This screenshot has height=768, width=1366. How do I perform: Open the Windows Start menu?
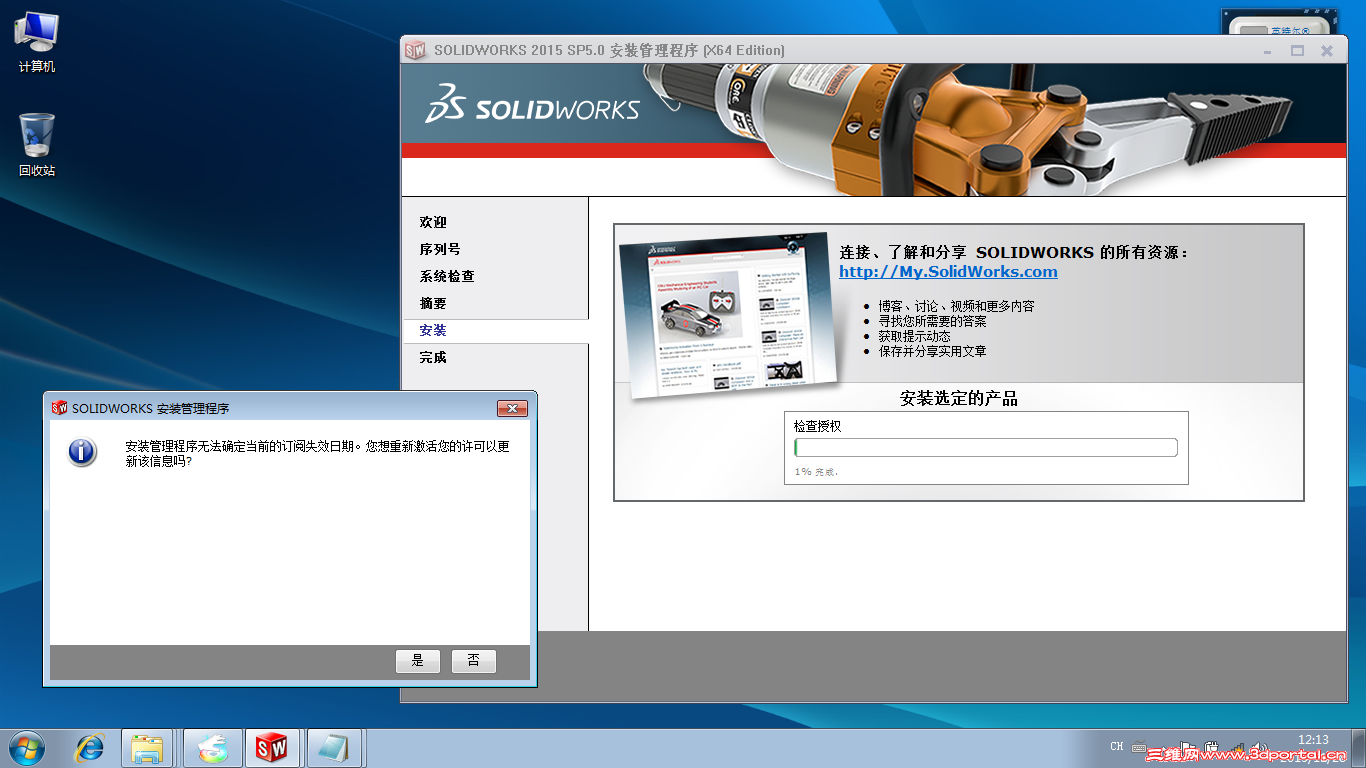coord(26,748)
